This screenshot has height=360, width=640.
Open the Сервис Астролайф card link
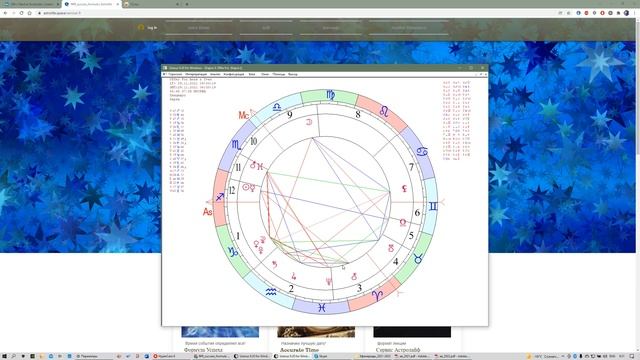[398, 350]
